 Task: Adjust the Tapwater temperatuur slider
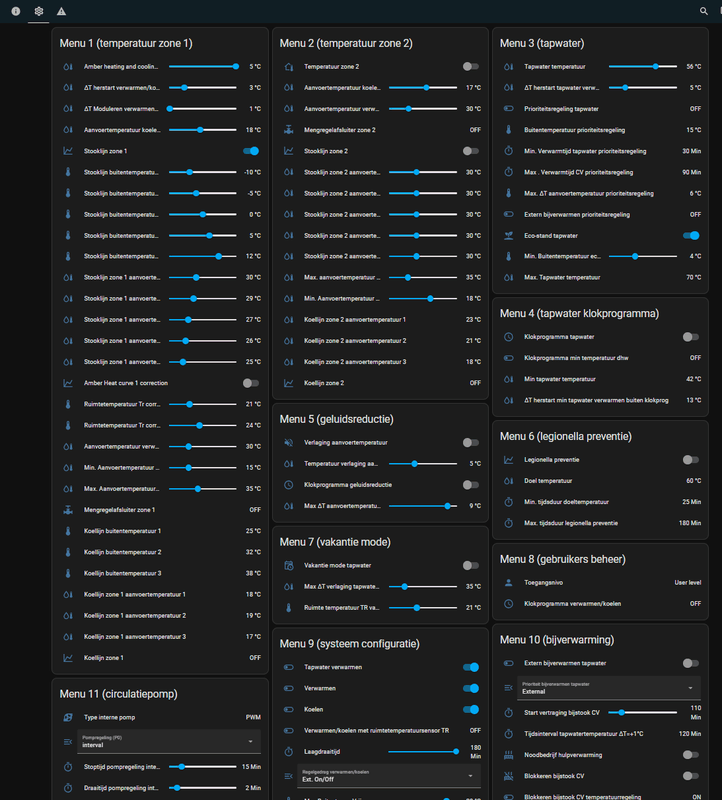tap(643, 66)
